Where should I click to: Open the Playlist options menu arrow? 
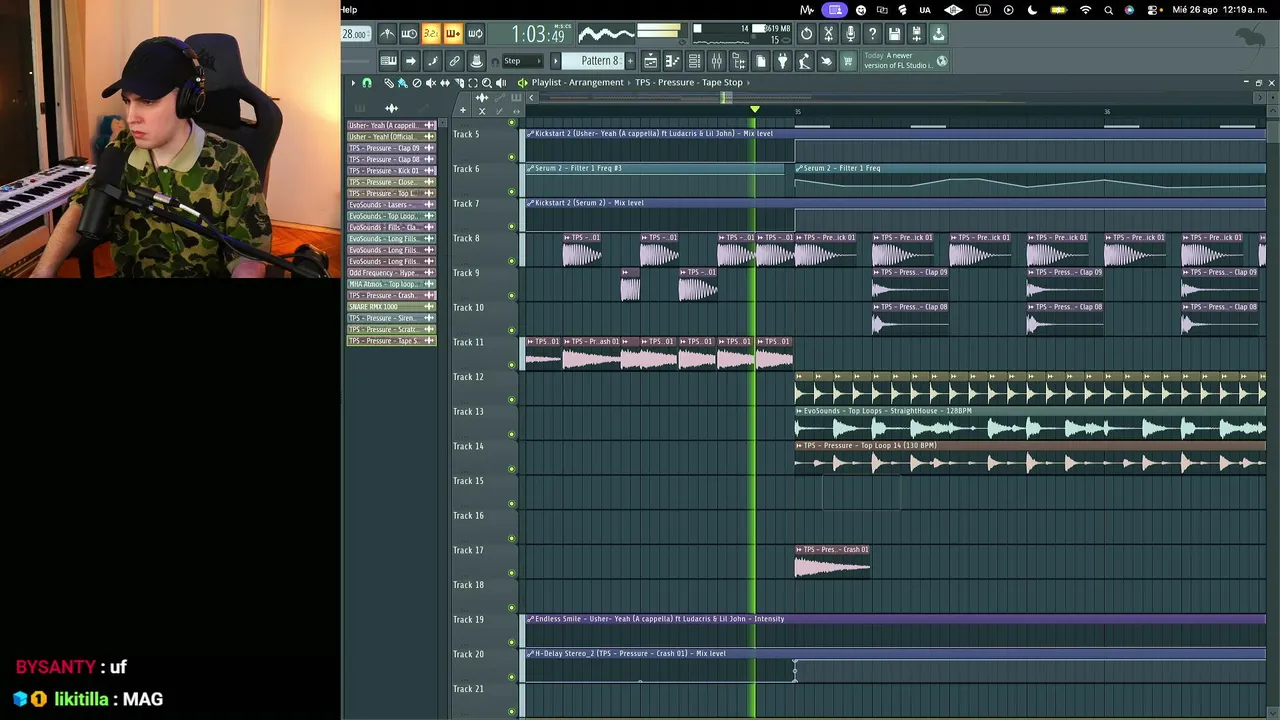[353, 83]
